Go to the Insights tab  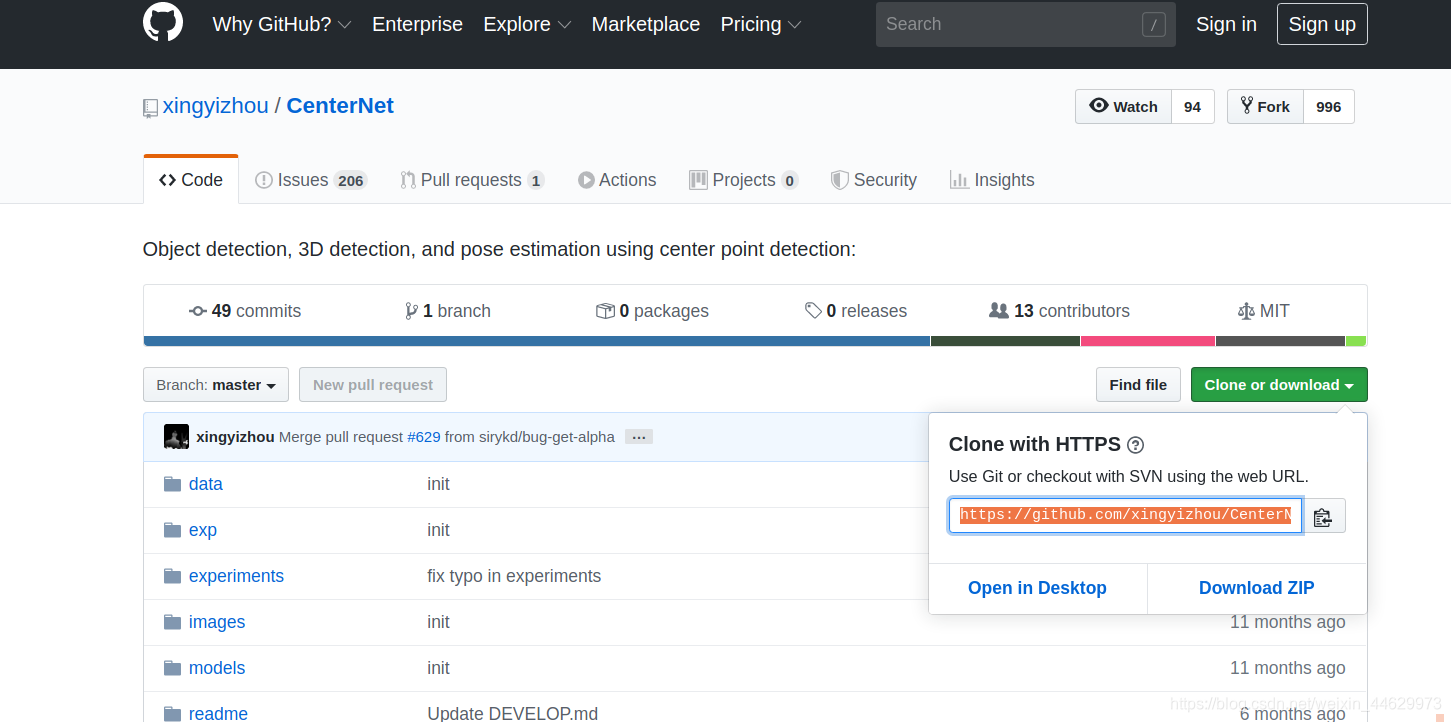click(992, 180)
